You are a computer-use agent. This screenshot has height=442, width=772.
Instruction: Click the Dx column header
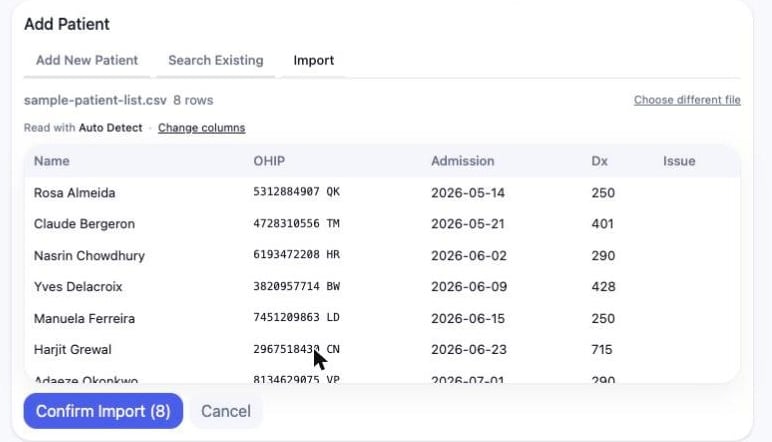pos(599,161)
